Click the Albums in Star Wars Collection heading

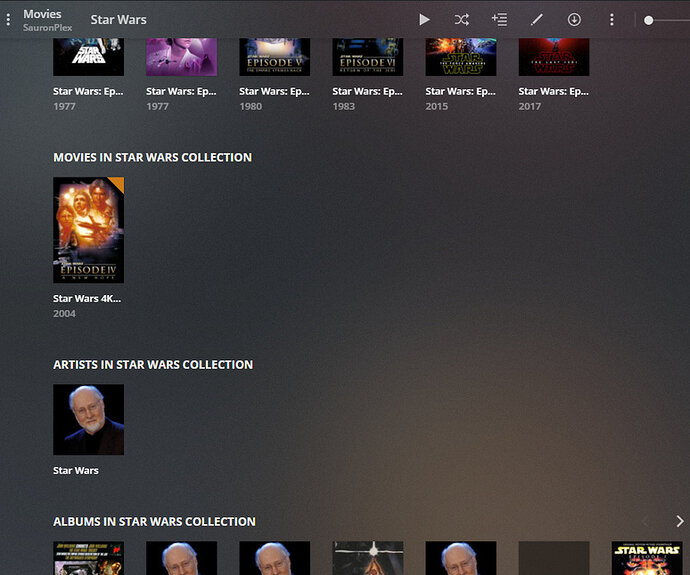click(154, 522)
